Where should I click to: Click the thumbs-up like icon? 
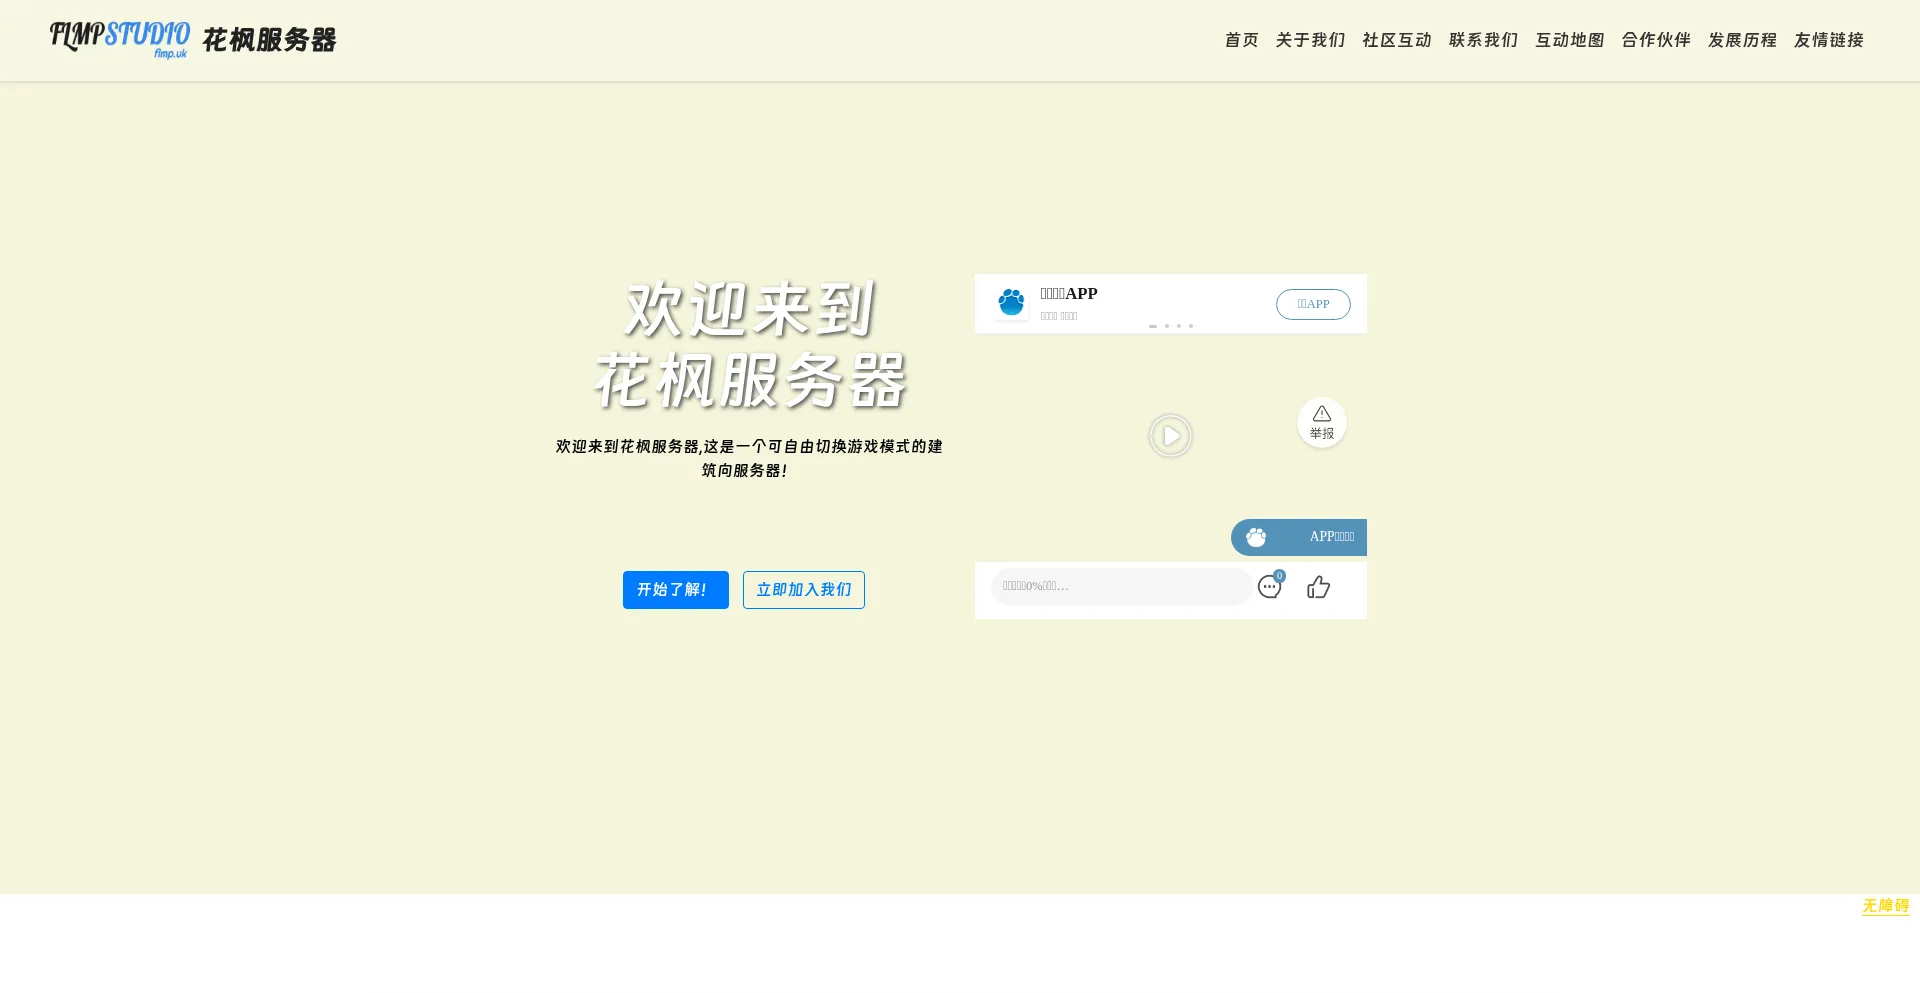point(1318,587)
